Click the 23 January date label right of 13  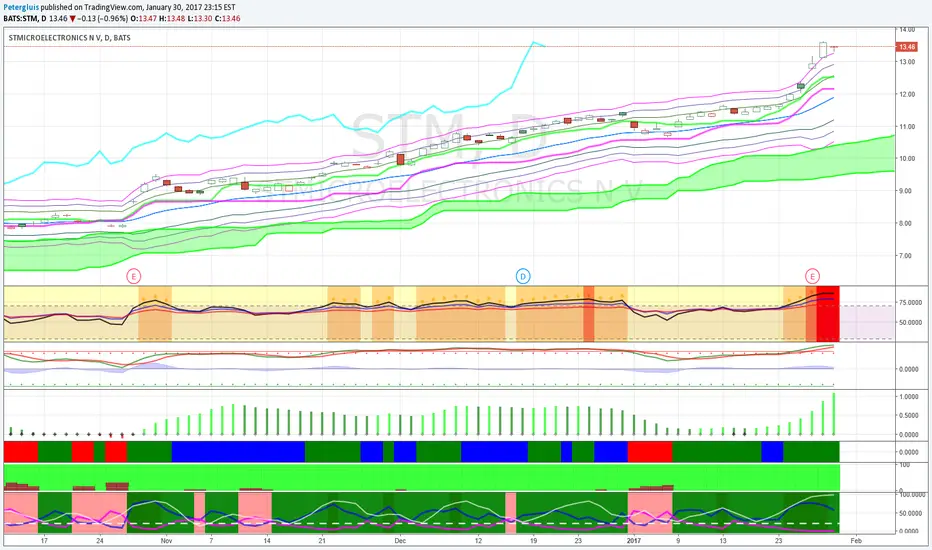click(x=779, y=540)
